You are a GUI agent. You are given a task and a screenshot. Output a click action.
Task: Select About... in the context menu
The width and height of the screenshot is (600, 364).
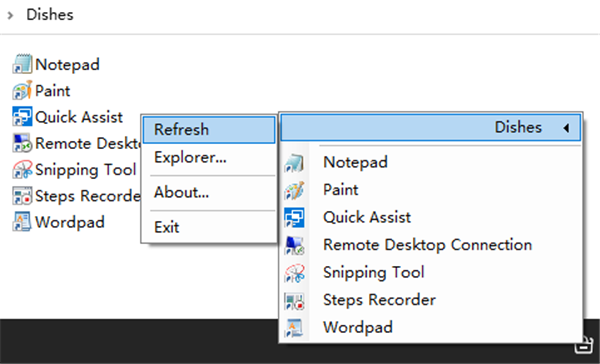(x=209, y=192)
